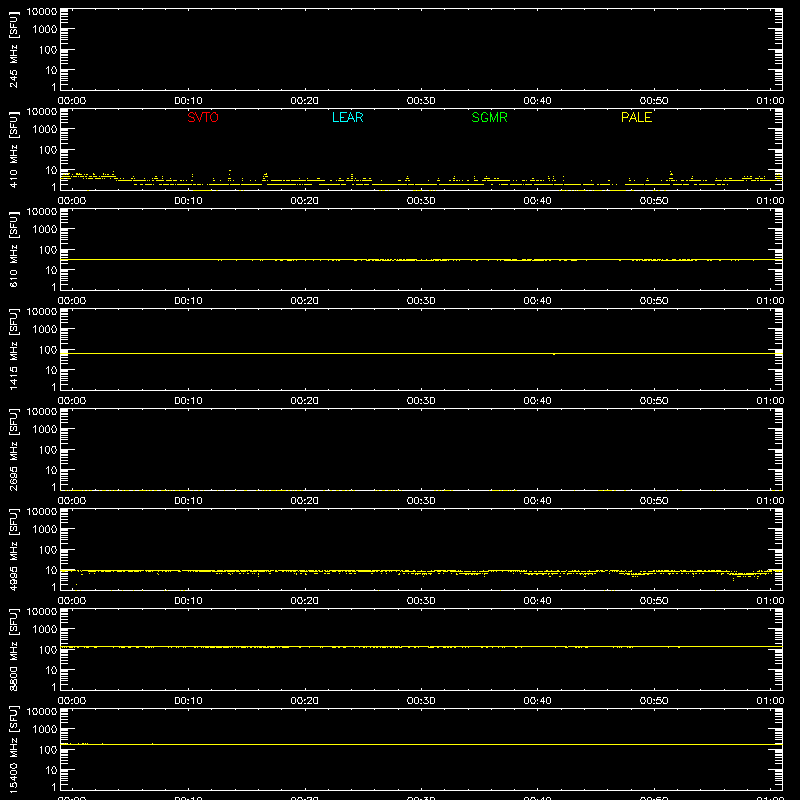
Task: Select the 1415 MHz [SFU] axis title
Action: coord(13,349)
